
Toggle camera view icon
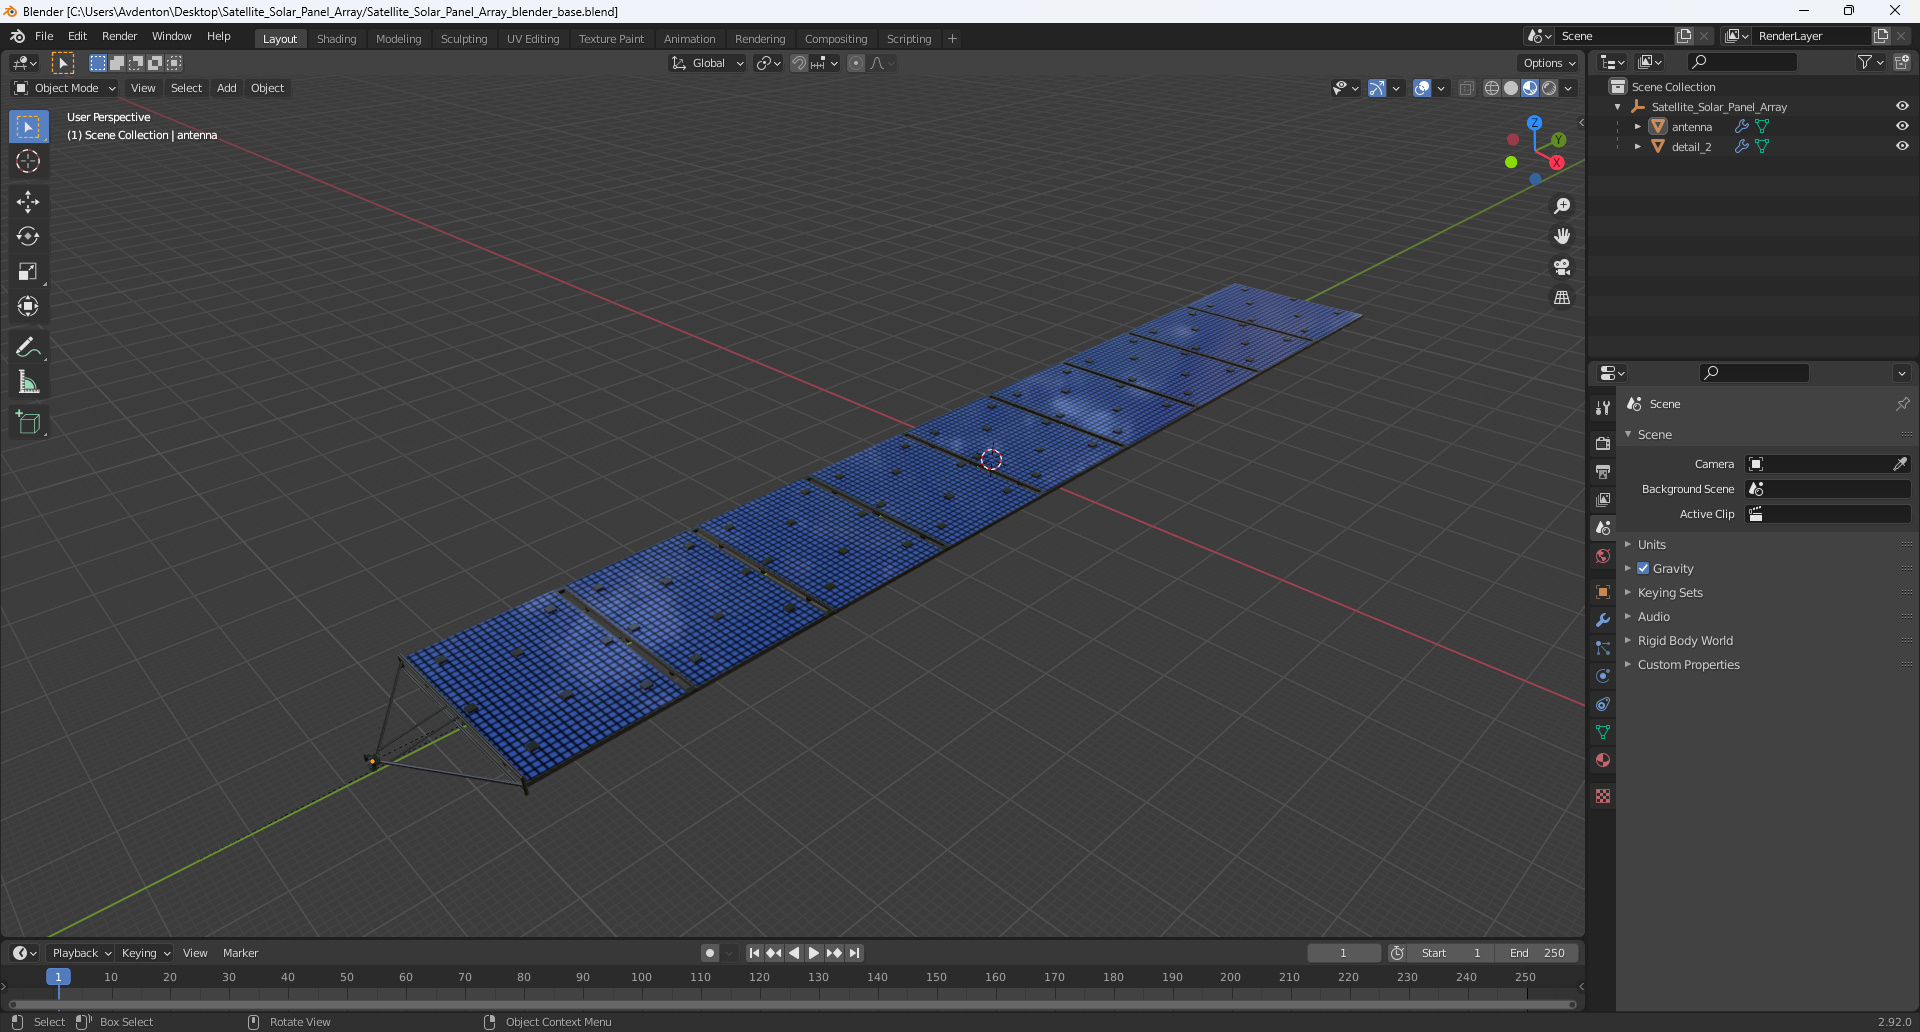tap(1562, 267)
